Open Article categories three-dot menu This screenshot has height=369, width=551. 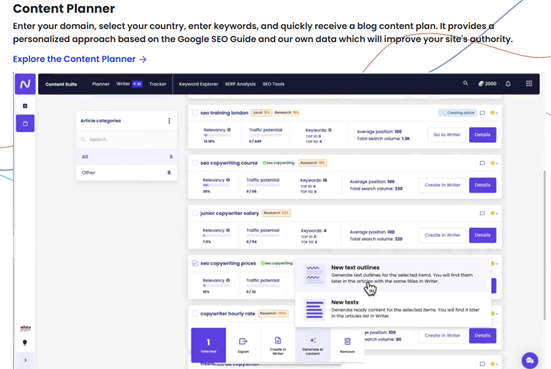(169, 121)
